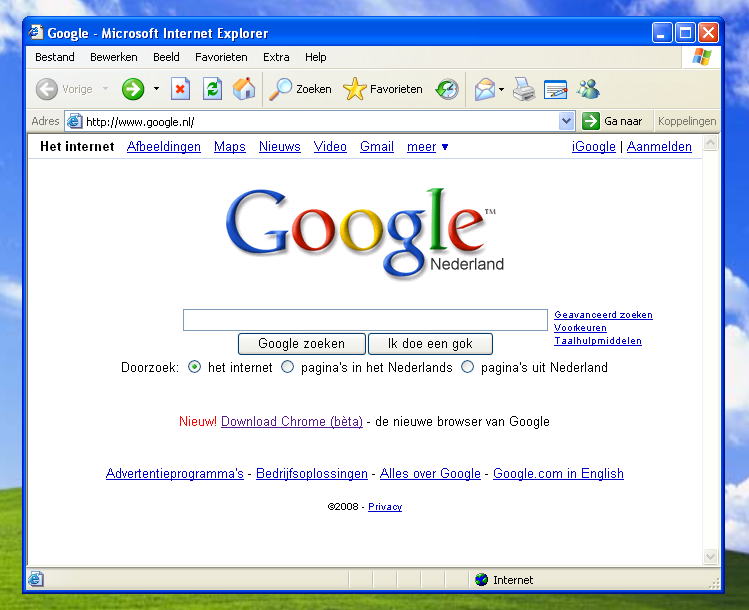The width and height of the screenshot is (749, 610).
Task: Follow the 'Download Chrome (bèta)' link
Action: (x=291, y=422)
